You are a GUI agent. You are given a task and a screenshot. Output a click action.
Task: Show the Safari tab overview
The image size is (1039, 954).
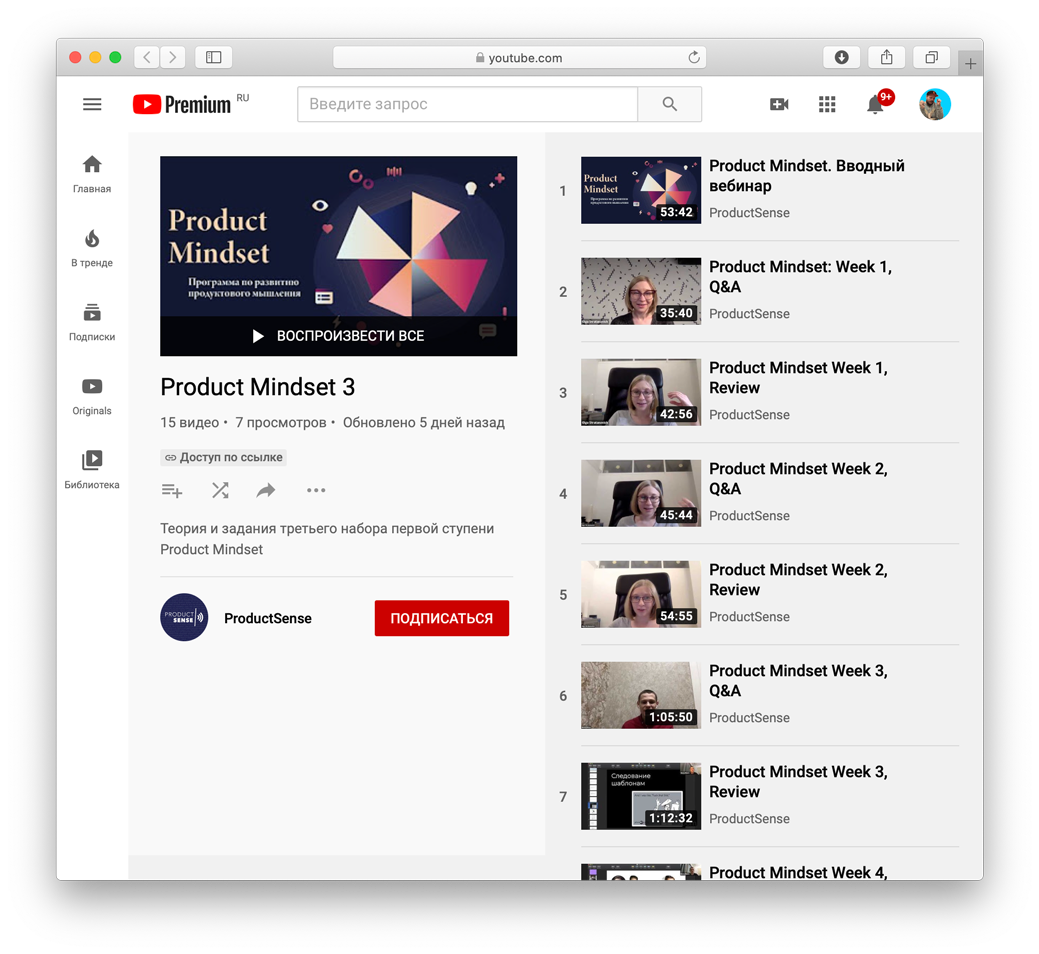932,57
